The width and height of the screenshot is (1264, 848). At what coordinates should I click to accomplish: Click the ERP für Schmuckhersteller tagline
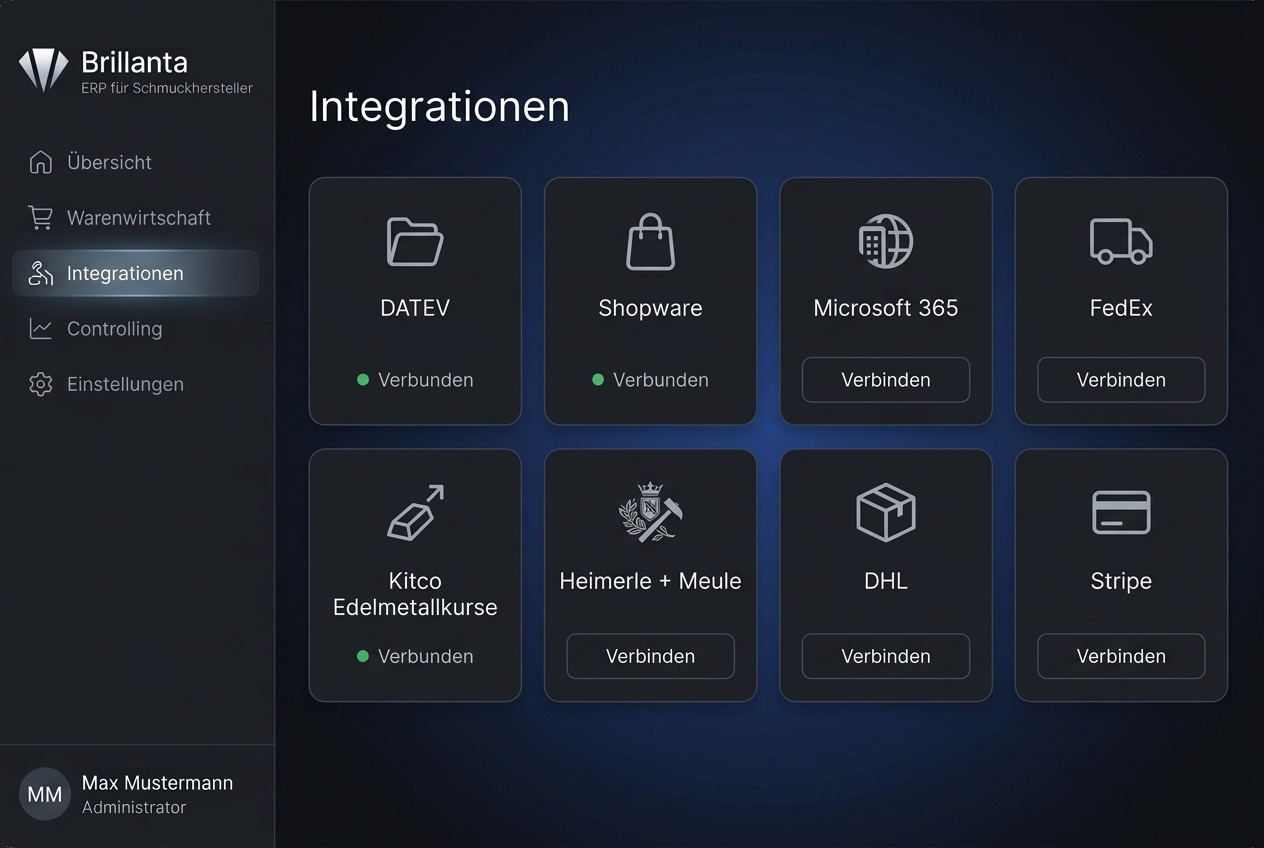[x=167, y=88]
